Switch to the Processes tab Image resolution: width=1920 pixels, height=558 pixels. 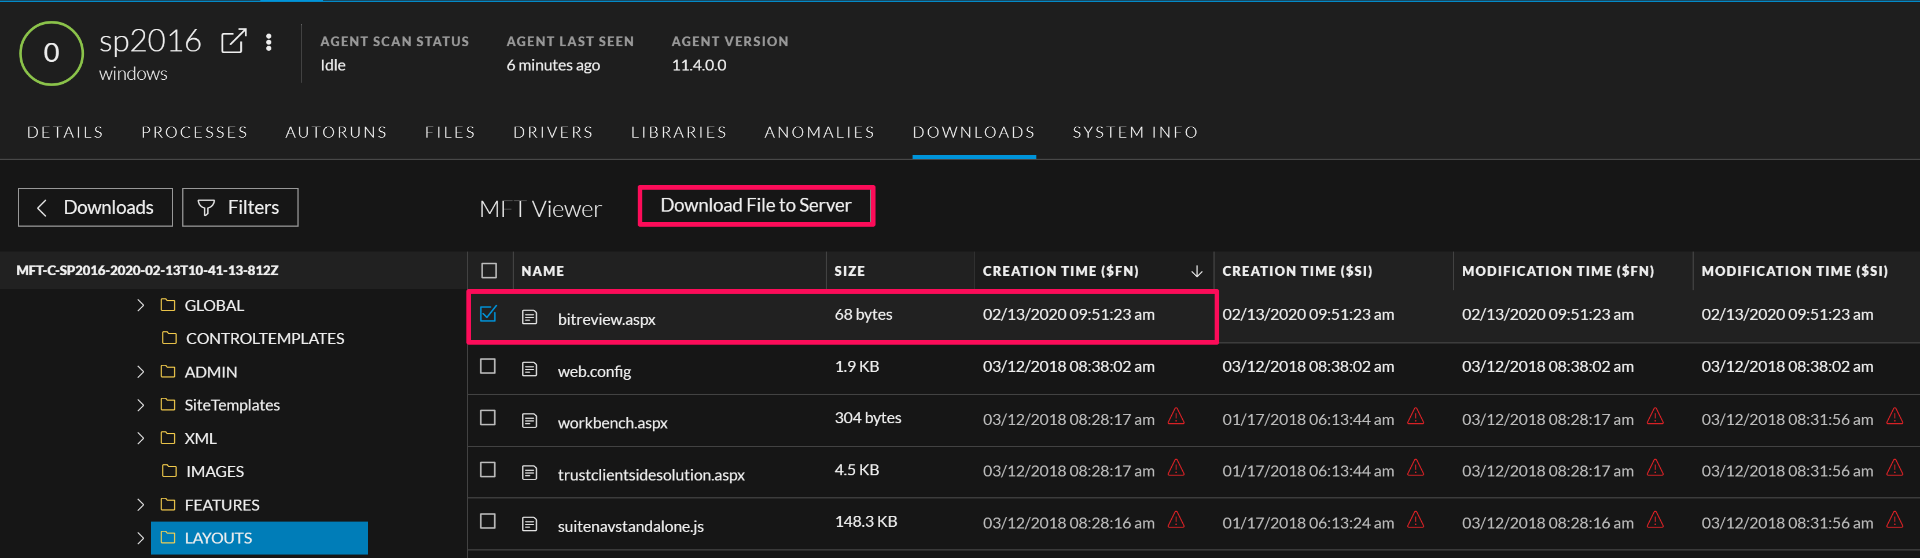point(194,132)
